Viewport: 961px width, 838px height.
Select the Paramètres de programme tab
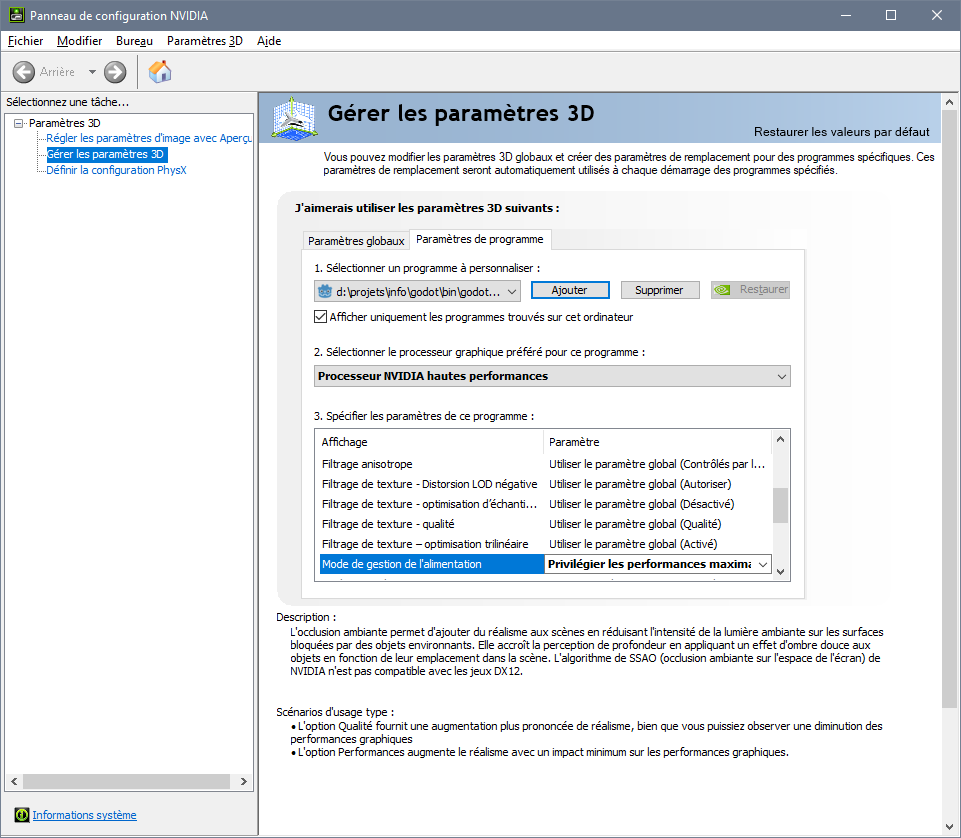click(x=480, y=239)
